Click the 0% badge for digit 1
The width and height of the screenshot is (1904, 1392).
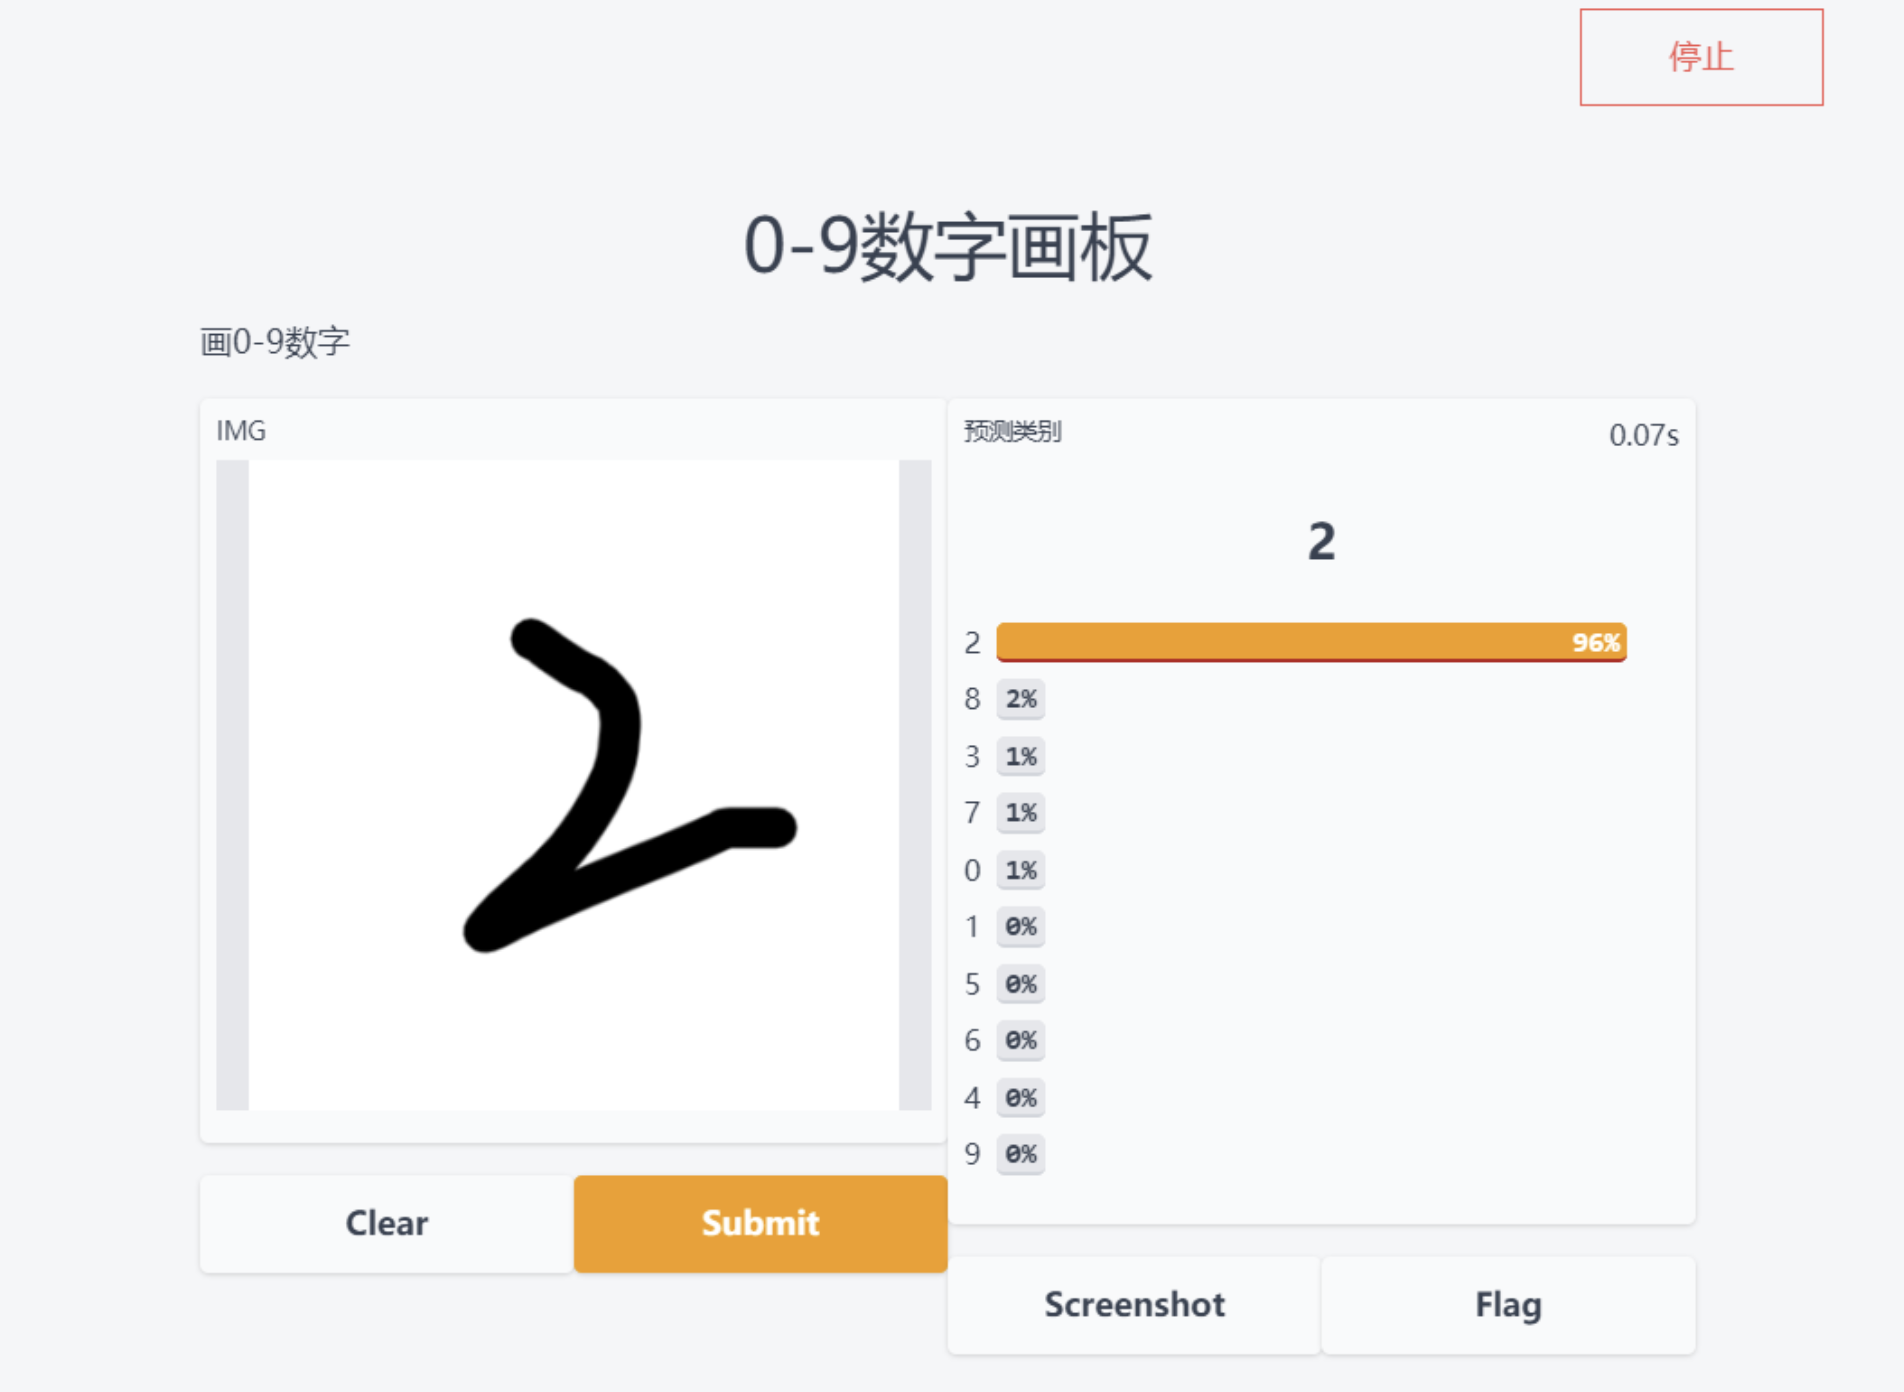pyautogui.click(x=1021, y=927)
